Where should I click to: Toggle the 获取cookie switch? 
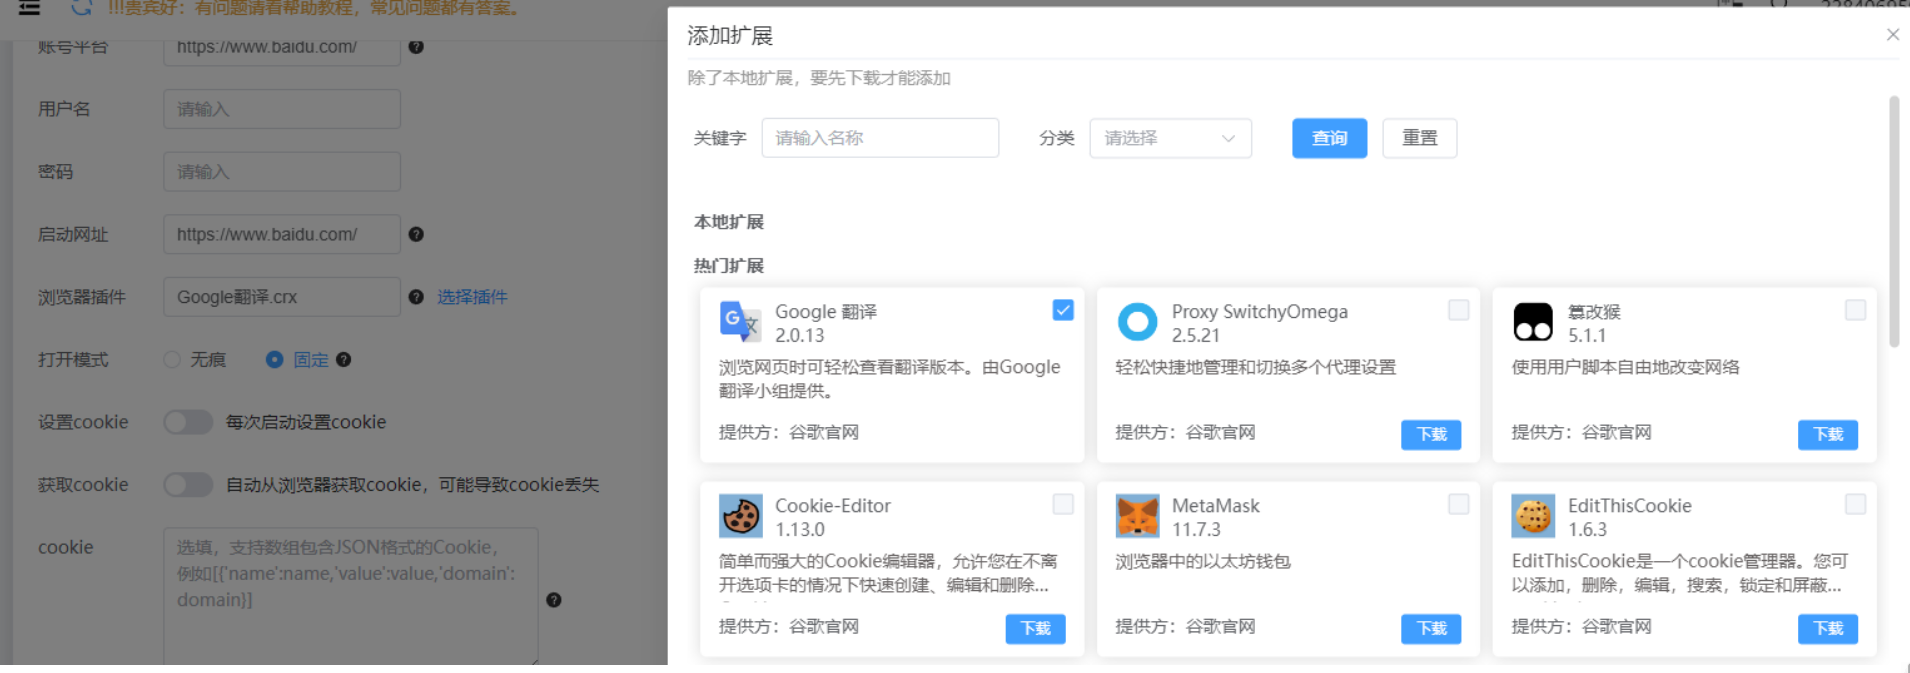click(188, 485)
